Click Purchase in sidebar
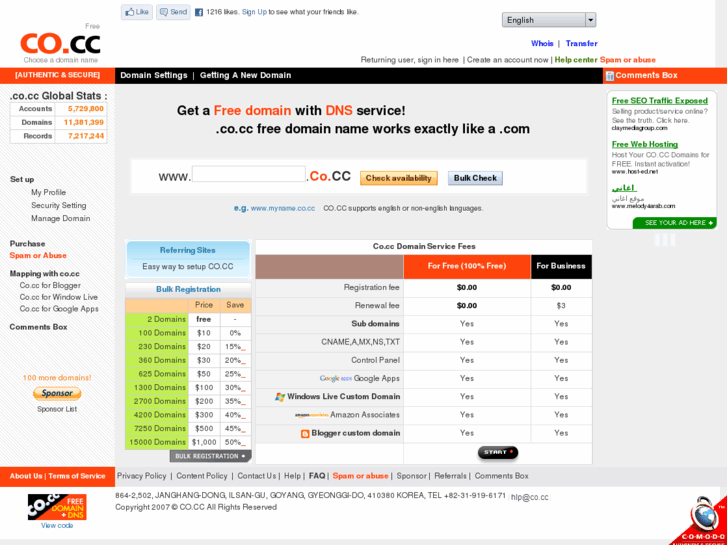727x545 pixels. coord(27,244)
